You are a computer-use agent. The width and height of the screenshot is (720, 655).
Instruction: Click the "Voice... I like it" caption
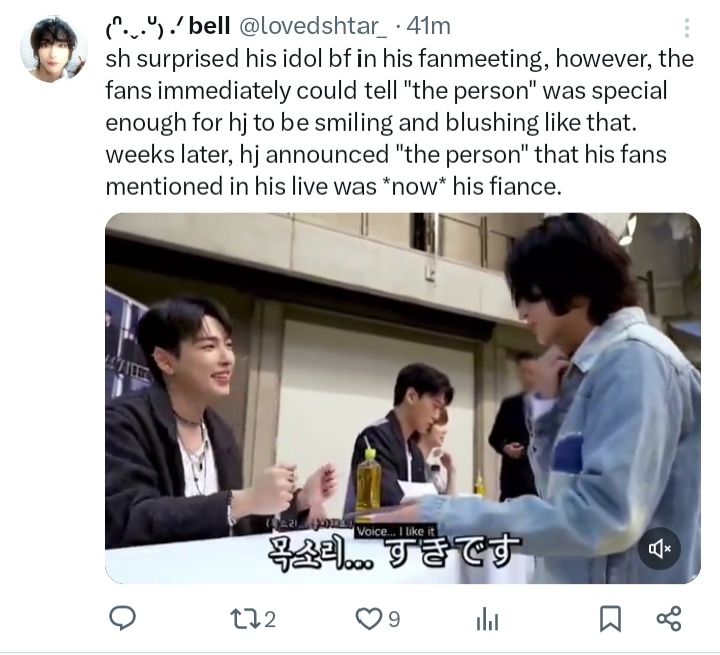click(x=396, y=531)
